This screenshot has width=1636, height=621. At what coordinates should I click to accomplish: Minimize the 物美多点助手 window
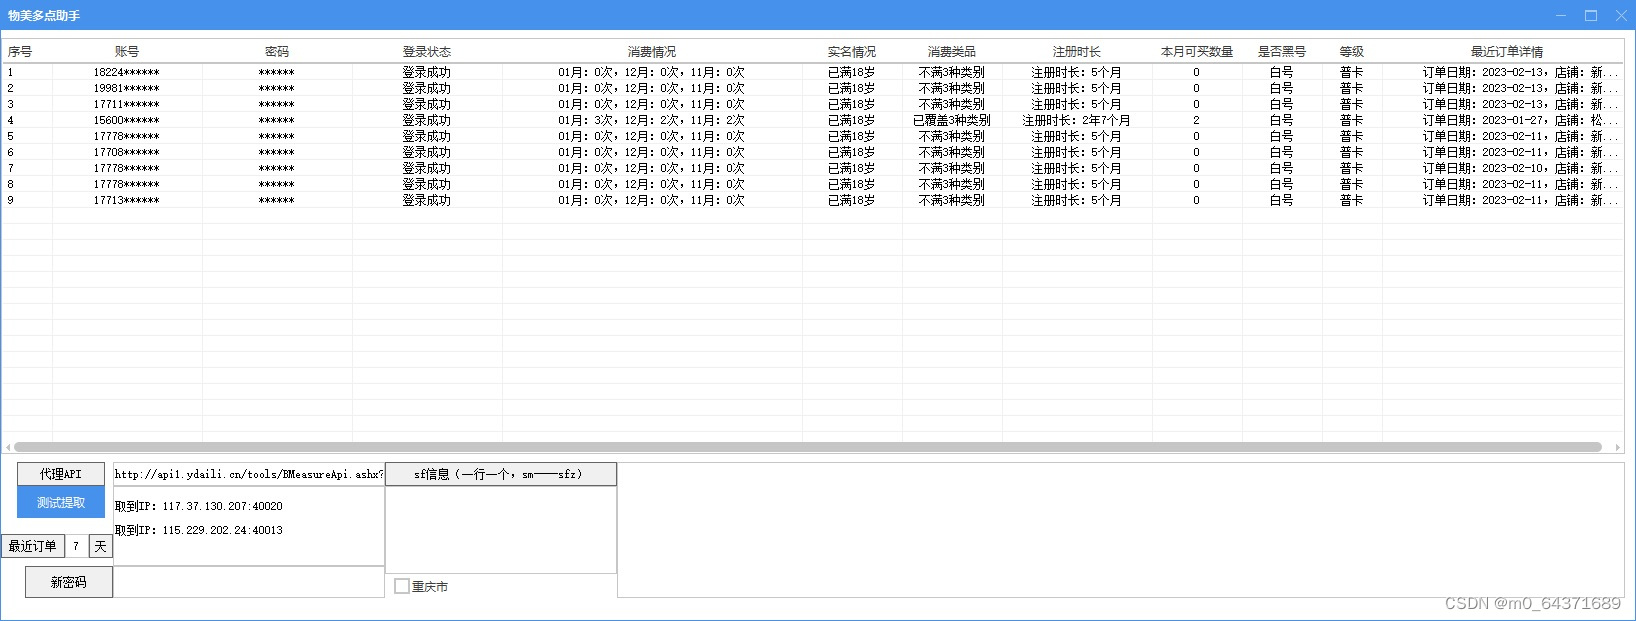pyautogui.click(x=1562, y=15)
